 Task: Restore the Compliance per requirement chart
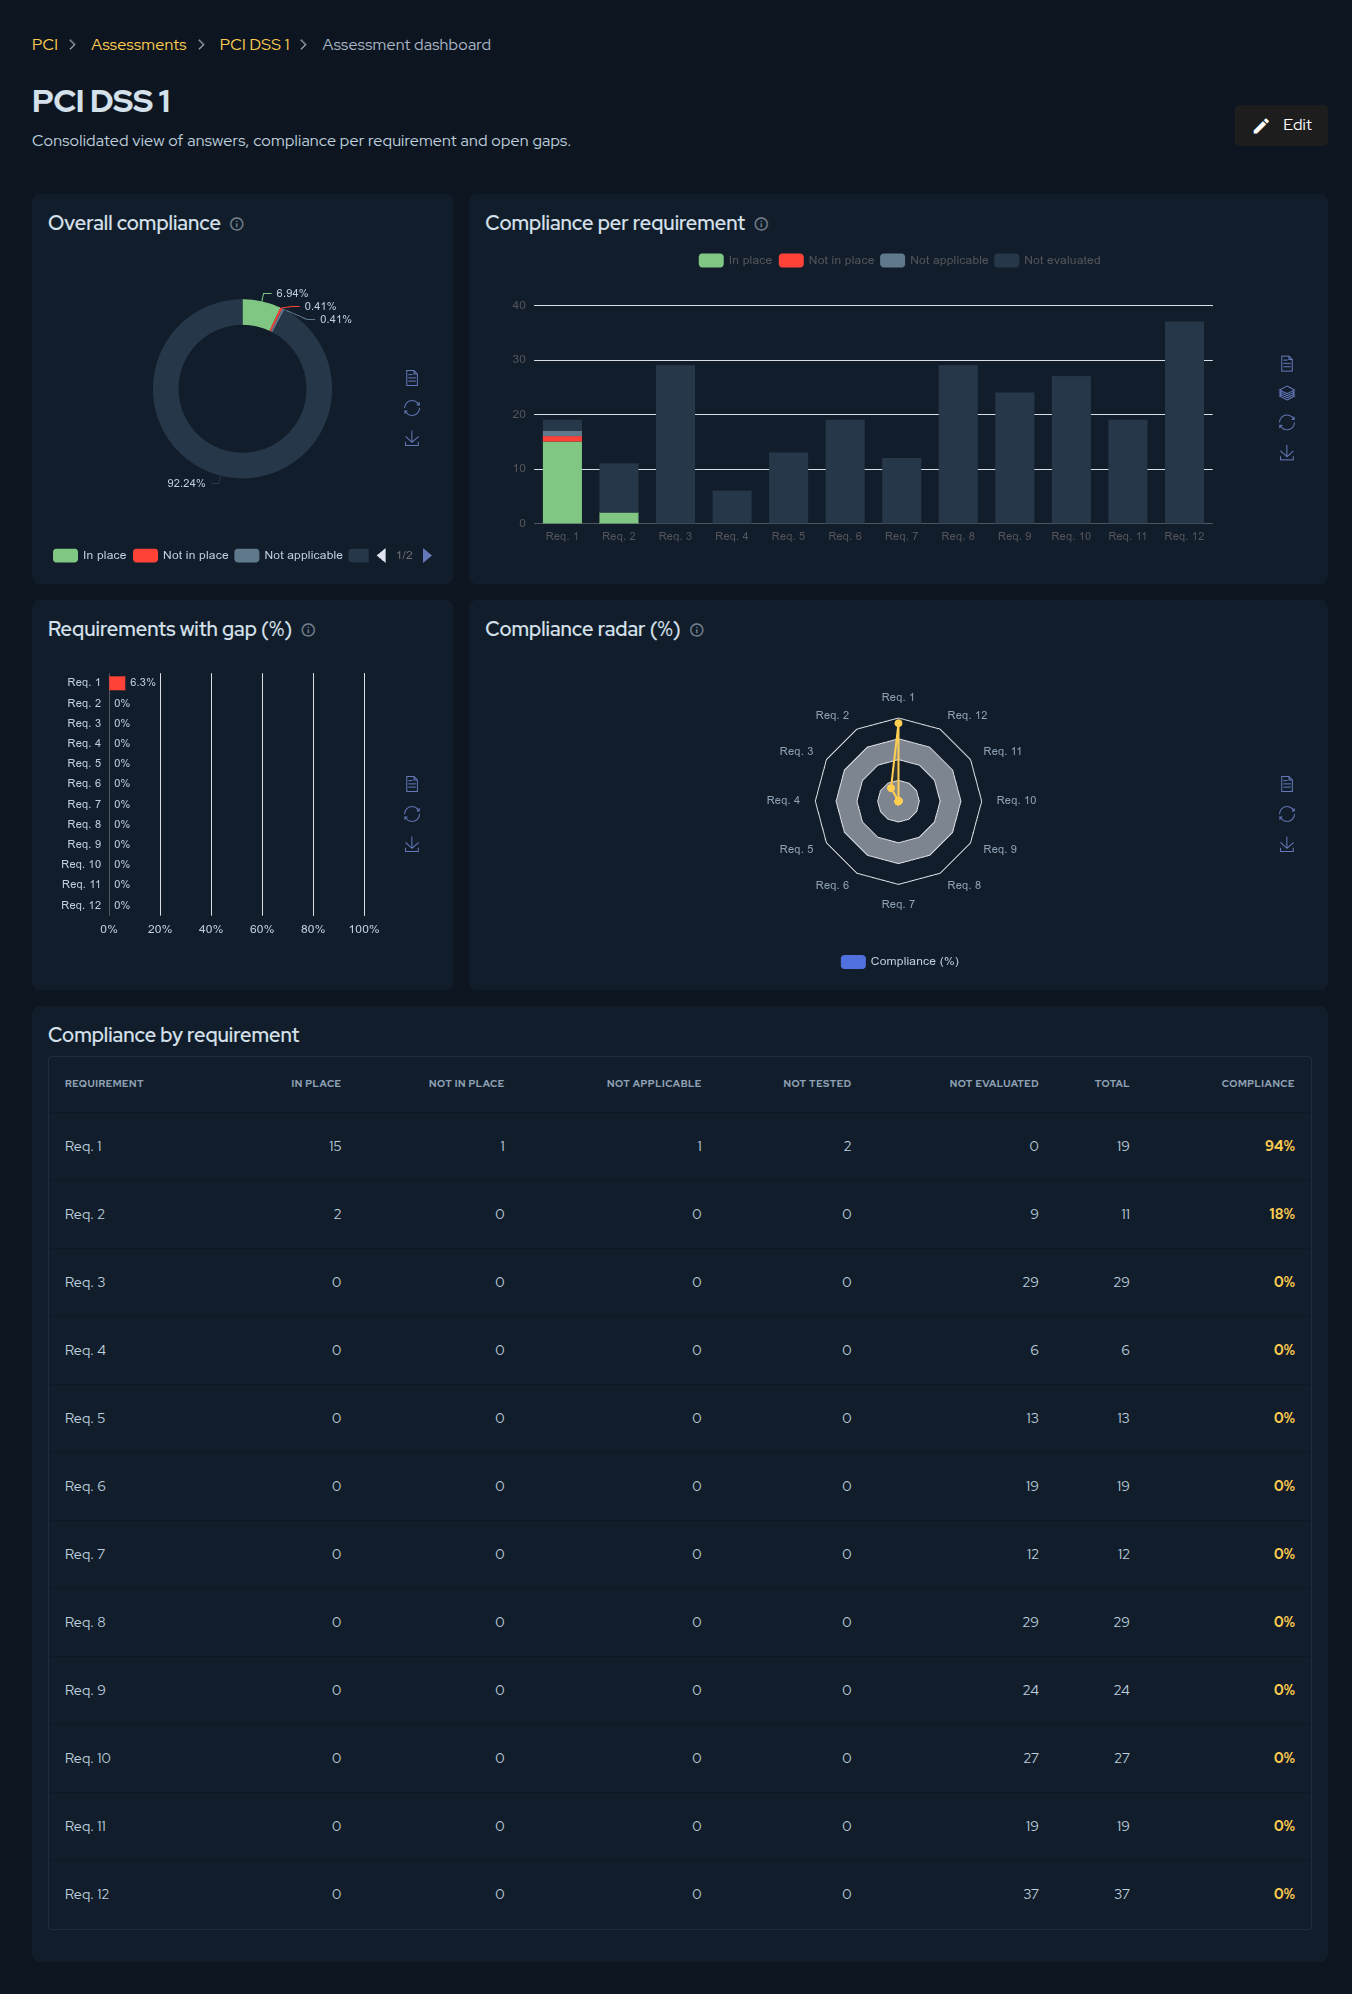coord(1287,423)
